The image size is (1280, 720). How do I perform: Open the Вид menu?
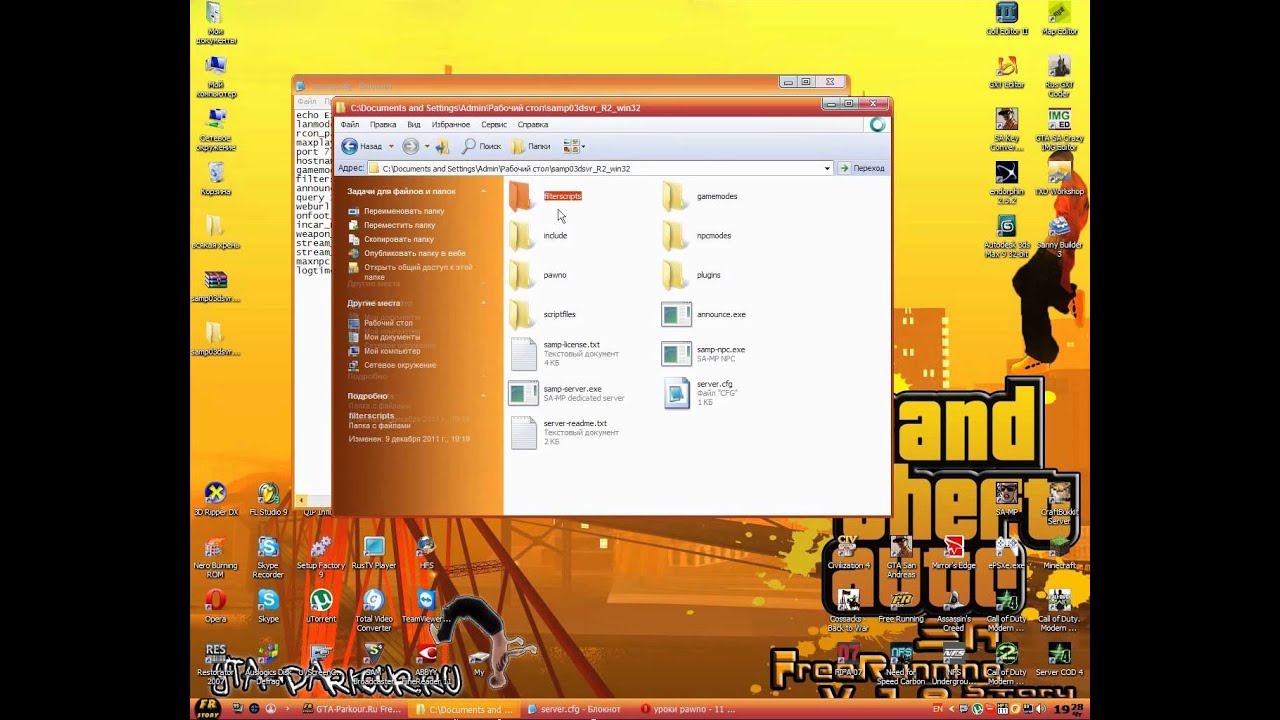(414, 125)
